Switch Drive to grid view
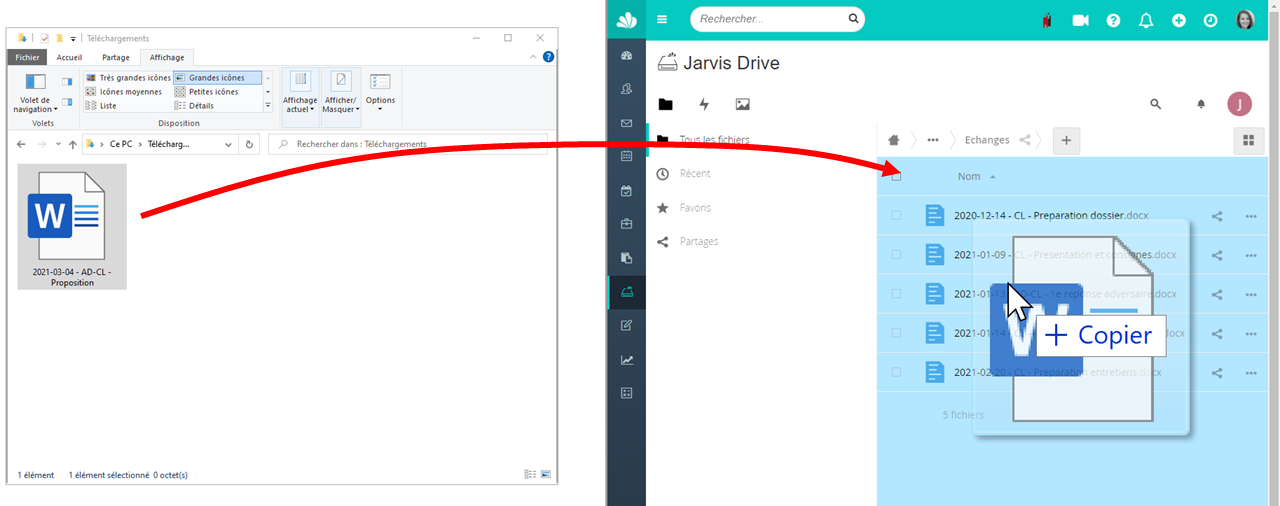 (x=1248, y=141)
